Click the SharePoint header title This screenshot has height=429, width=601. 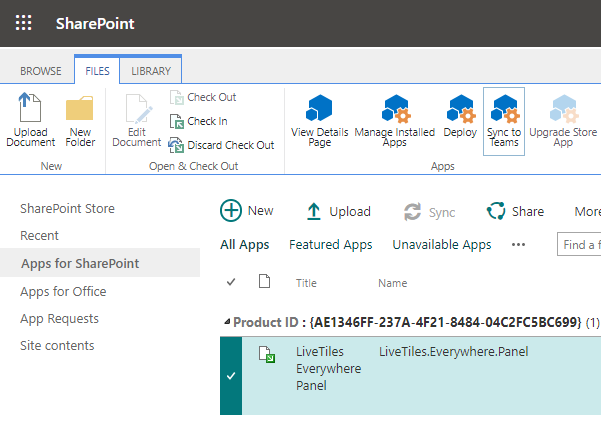tap(95, 23)
